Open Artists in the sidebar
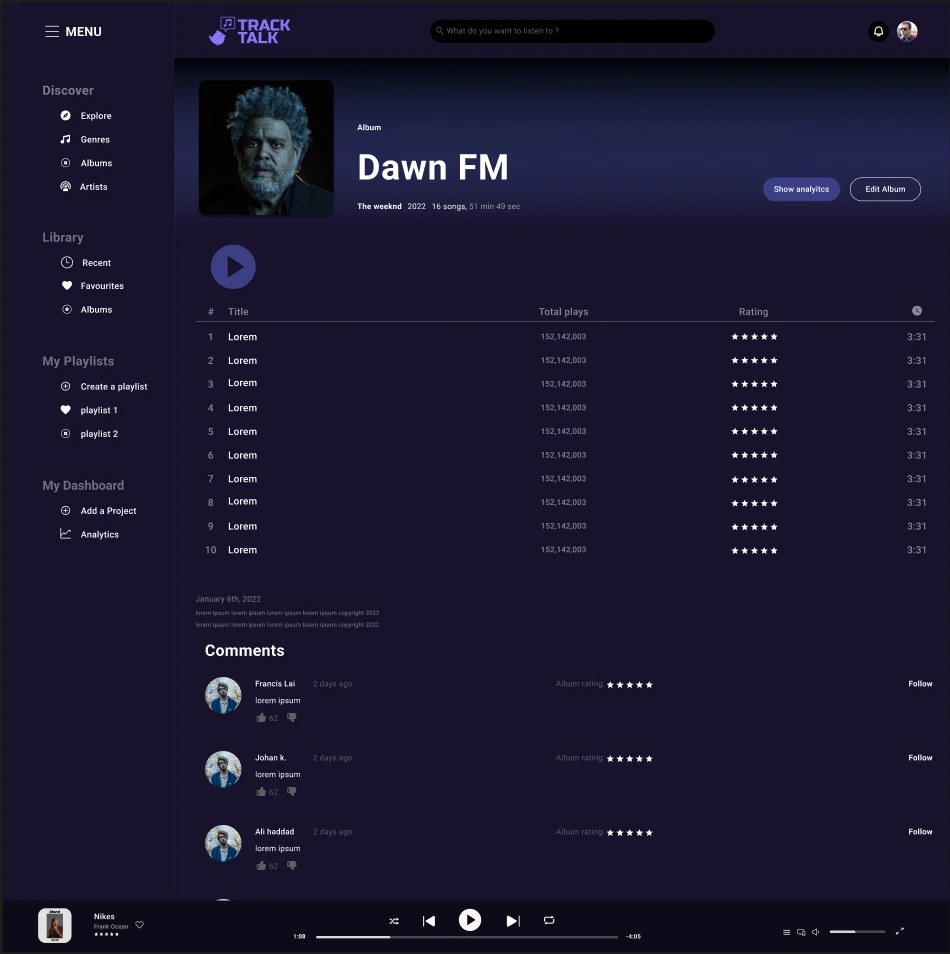Screen dimensions: 950x954 93,187
